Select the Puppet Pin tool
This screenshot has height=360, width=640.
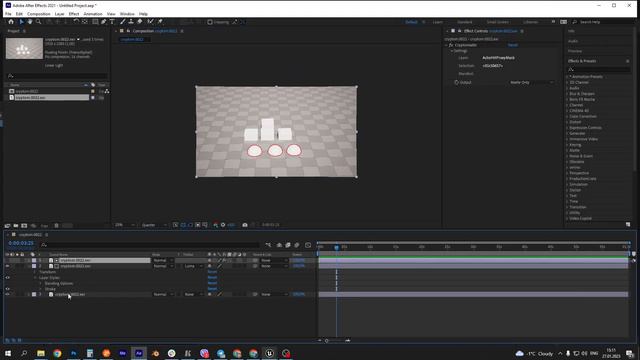pos(160,22)
